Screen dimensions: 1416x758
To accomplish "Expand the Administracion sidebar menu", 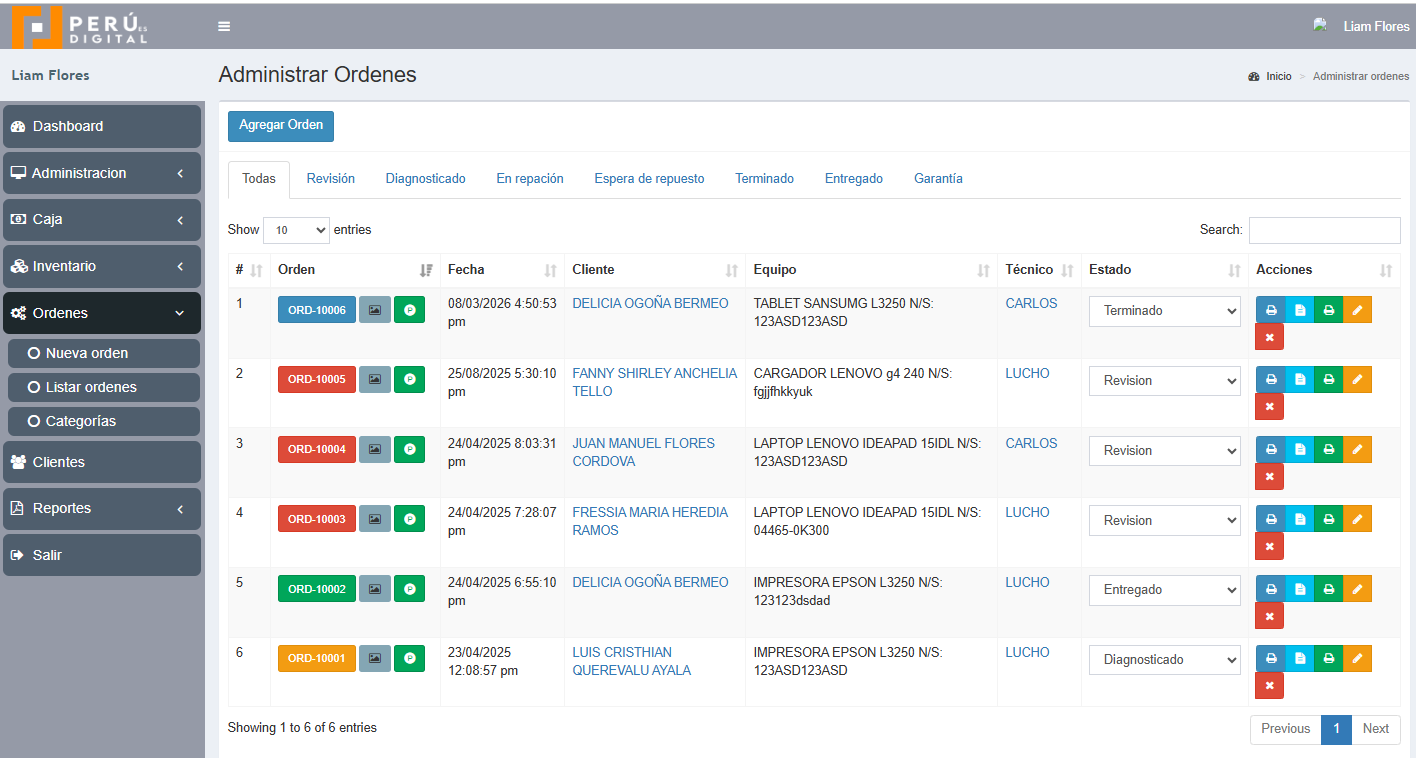I will click(102, 173).
